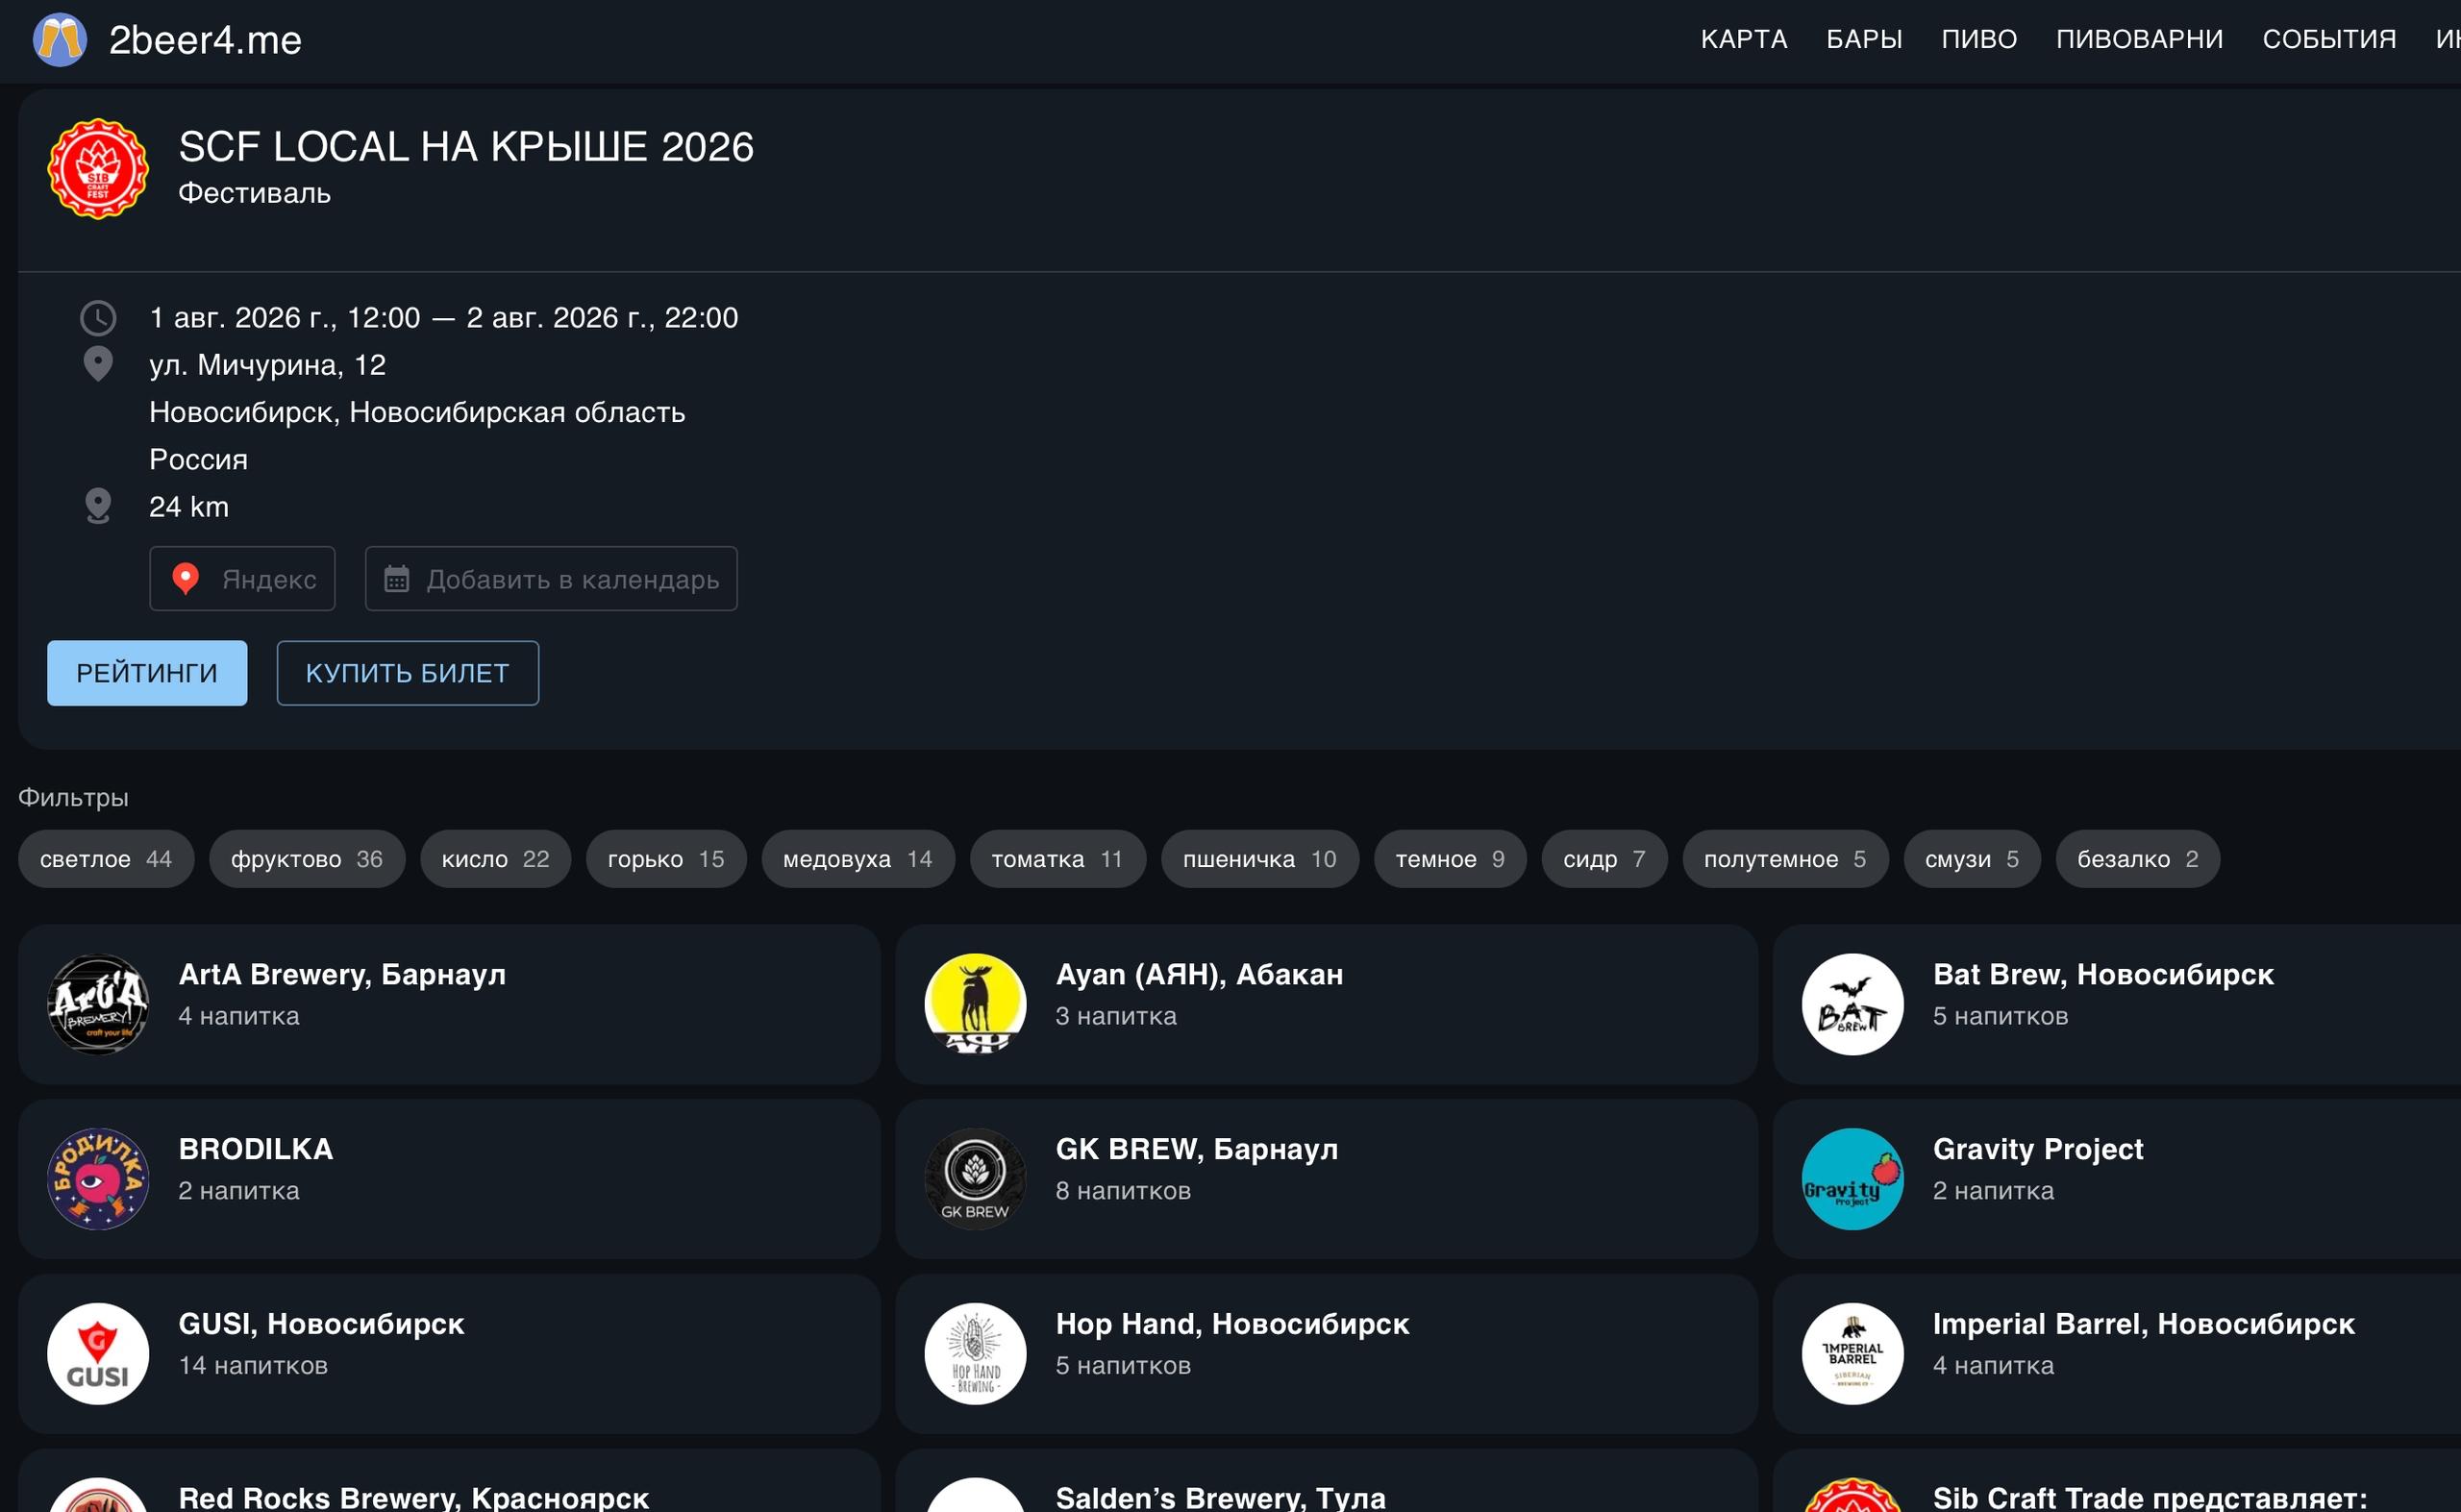This screenshot has height=1512, width=2461.
Task: Toggle the сидр filter chip
Action: 1604,859
